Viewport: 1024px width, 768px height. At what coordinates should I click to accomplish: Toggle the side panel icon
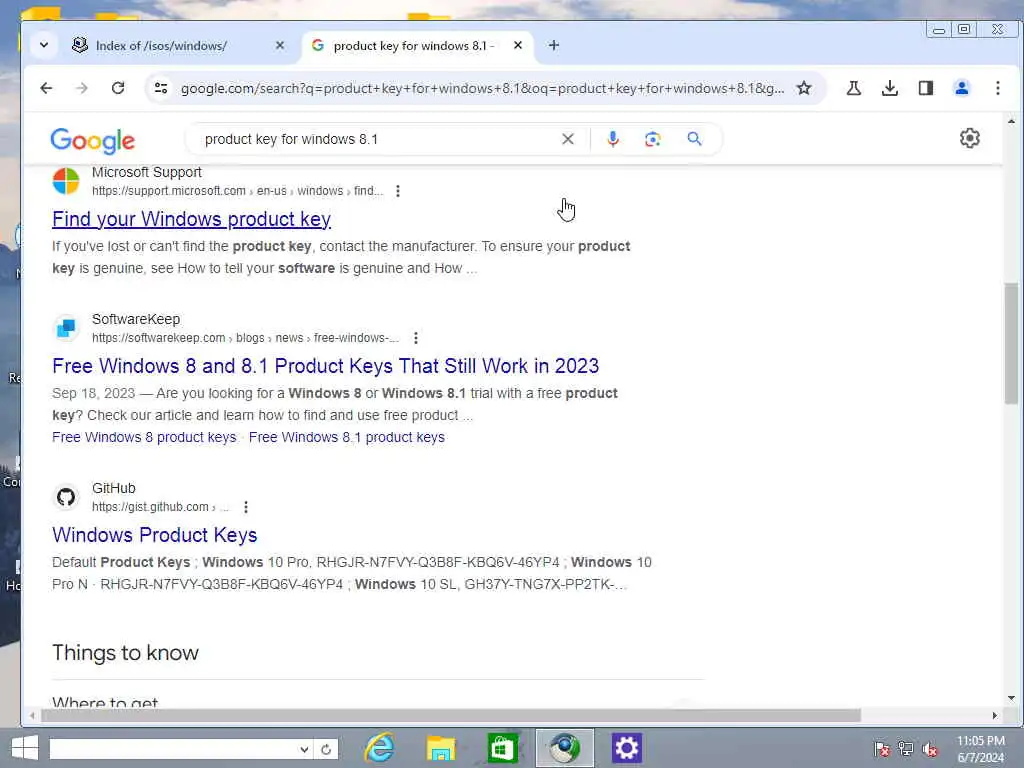[925, 88]
